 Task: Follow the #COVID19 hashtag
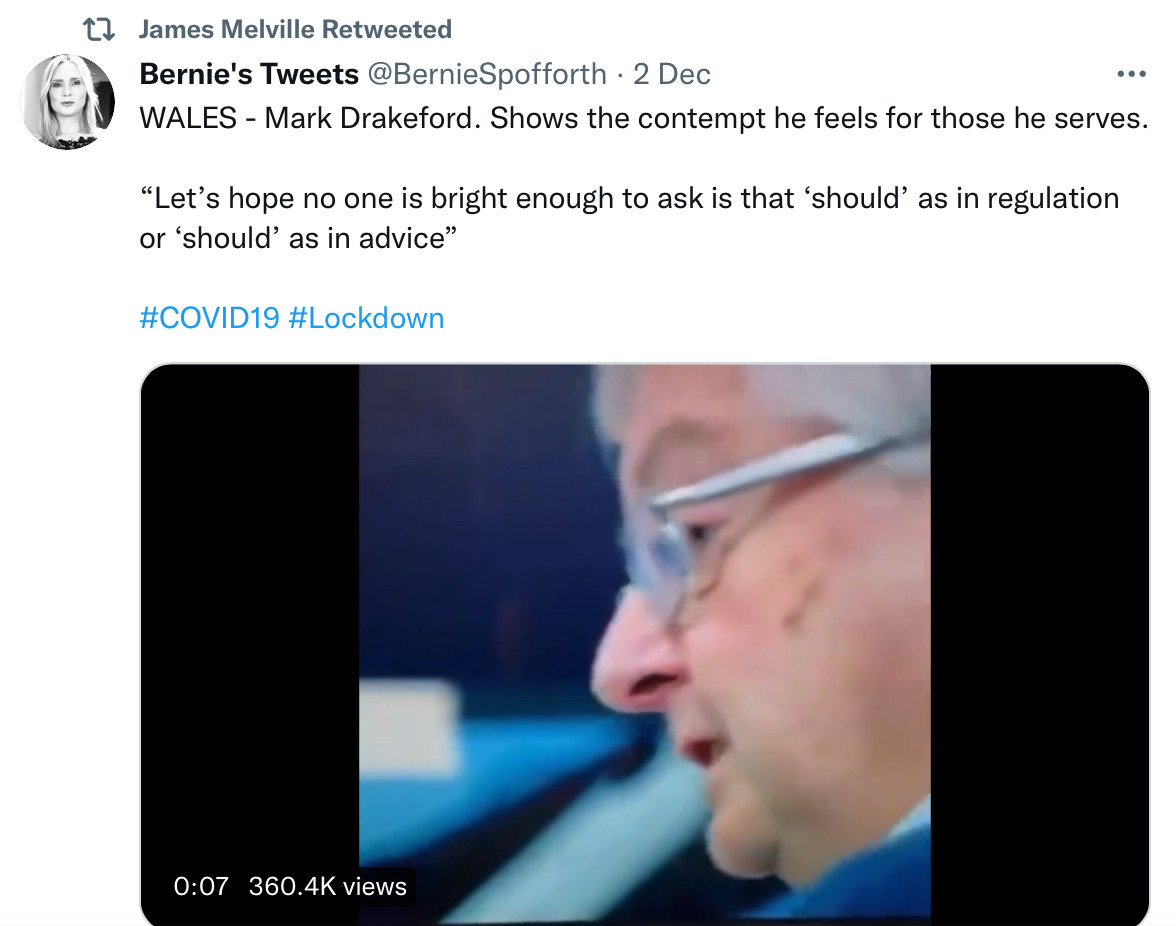(209, 318)
